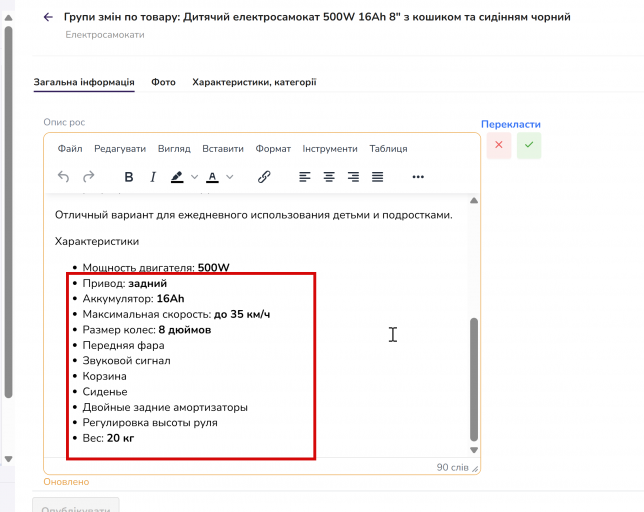
Task: Open text color dropdown arrow
Action: pos(230,177)
